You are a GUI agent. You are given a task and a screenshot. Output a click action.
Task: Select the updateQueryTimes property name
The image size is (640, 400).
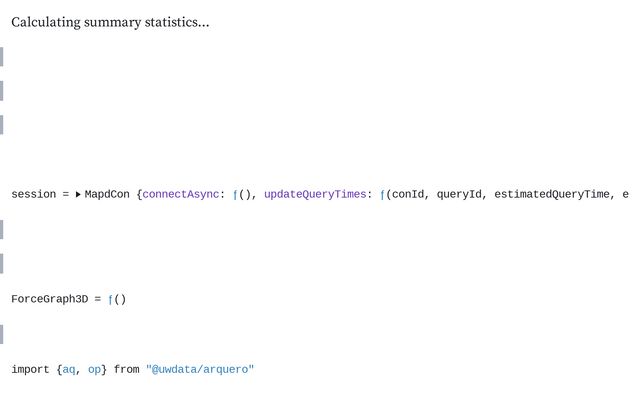tap(315, 194)
